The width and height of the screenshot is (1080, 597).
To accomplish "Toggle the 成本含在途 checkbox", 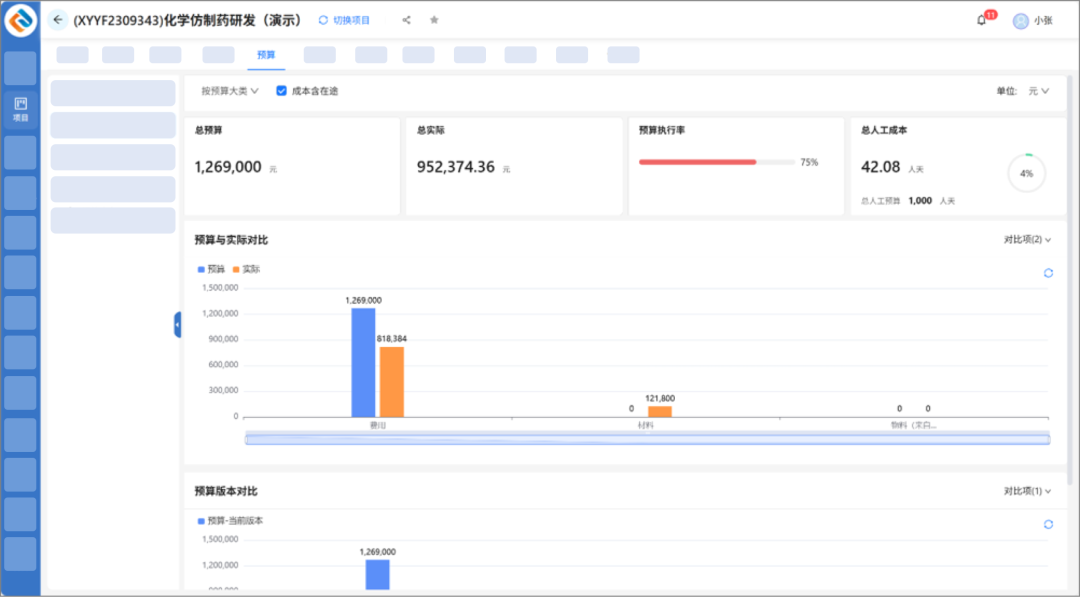I will click(281, 91).
